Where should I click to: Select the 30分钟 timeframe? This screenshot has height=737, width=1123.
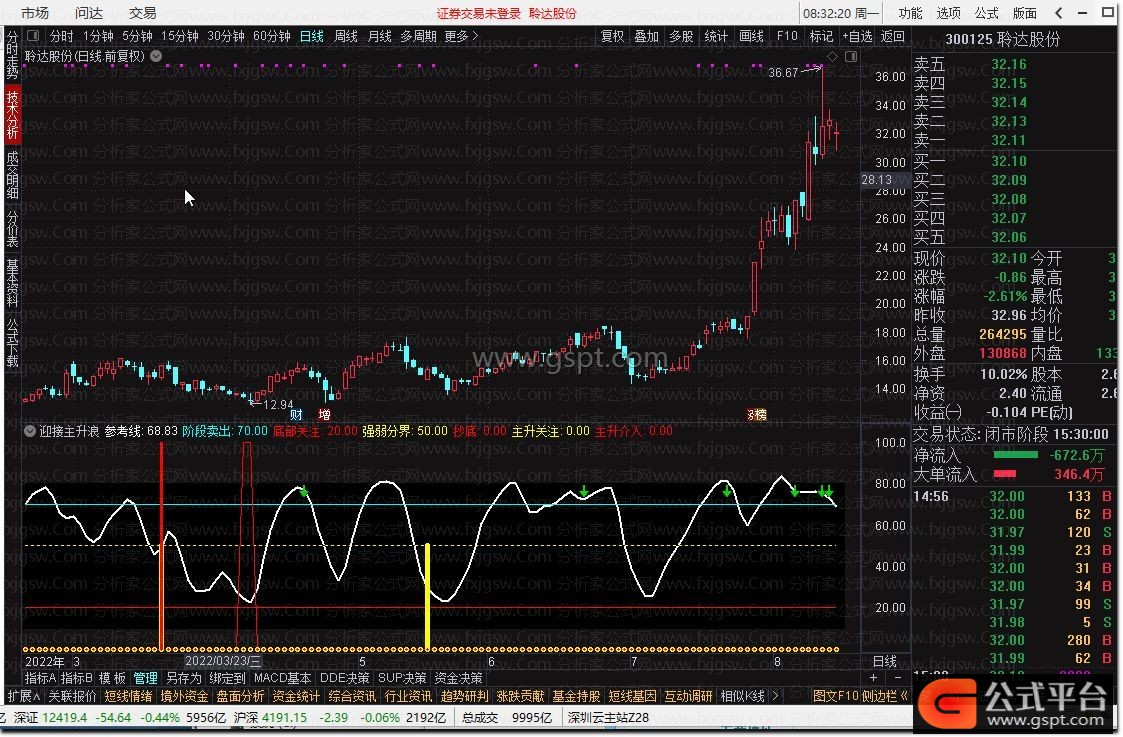[x=226, y=36]
